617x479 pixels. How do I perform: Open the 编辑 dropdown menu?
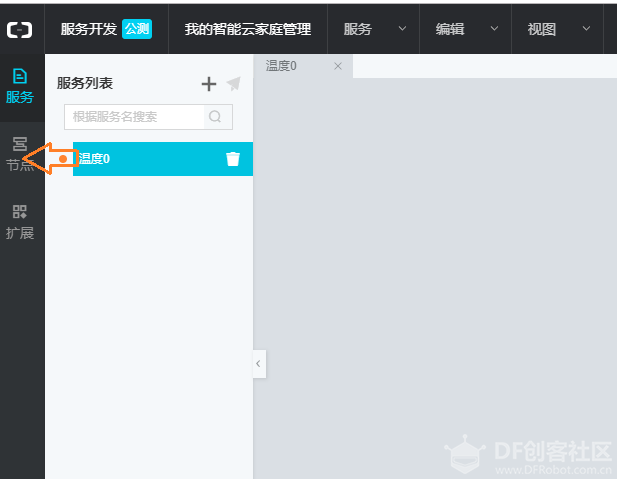[466, 29]
